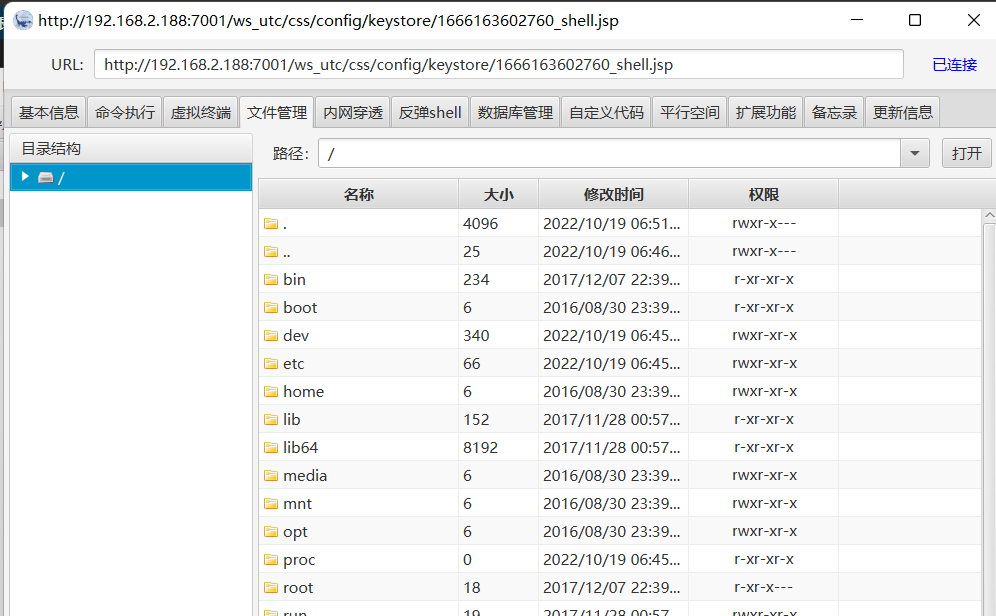
Task: Click the 已连接 status link
Action: point(954,65)
